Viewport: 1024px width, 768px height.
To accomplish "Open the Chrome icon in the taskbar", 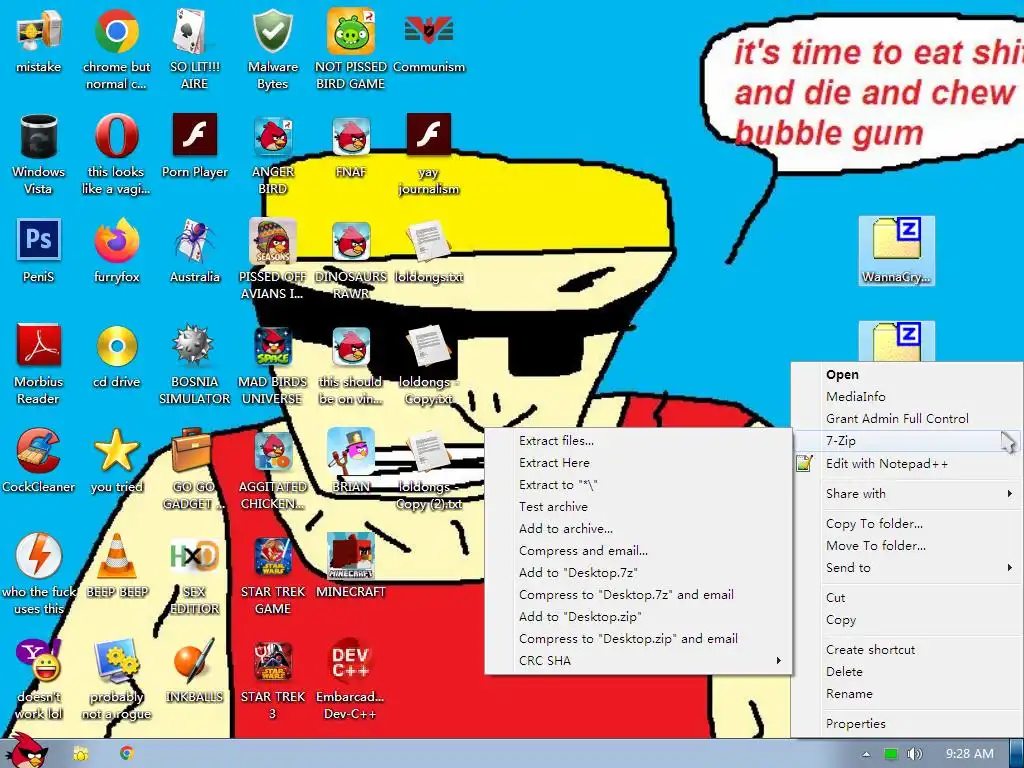I will click(x=127, y=753).
